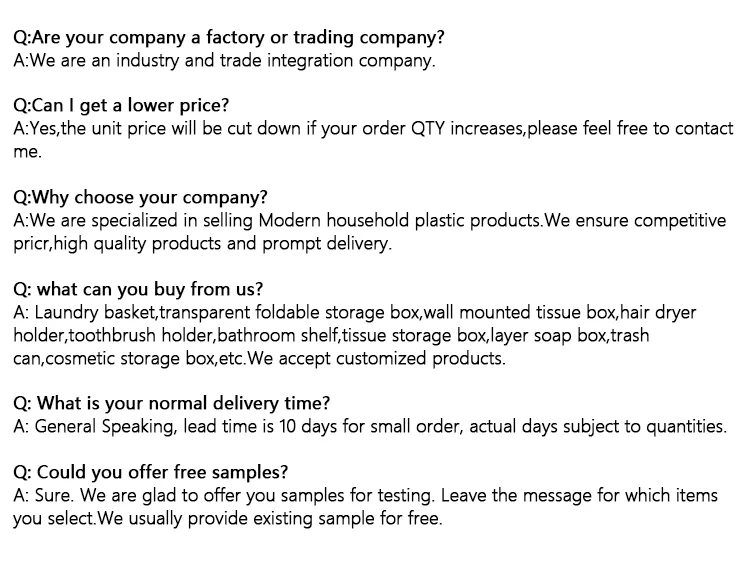Click the question "what can you buy from us?"
This screenshot has height=580, width=750.
(138, 290)
